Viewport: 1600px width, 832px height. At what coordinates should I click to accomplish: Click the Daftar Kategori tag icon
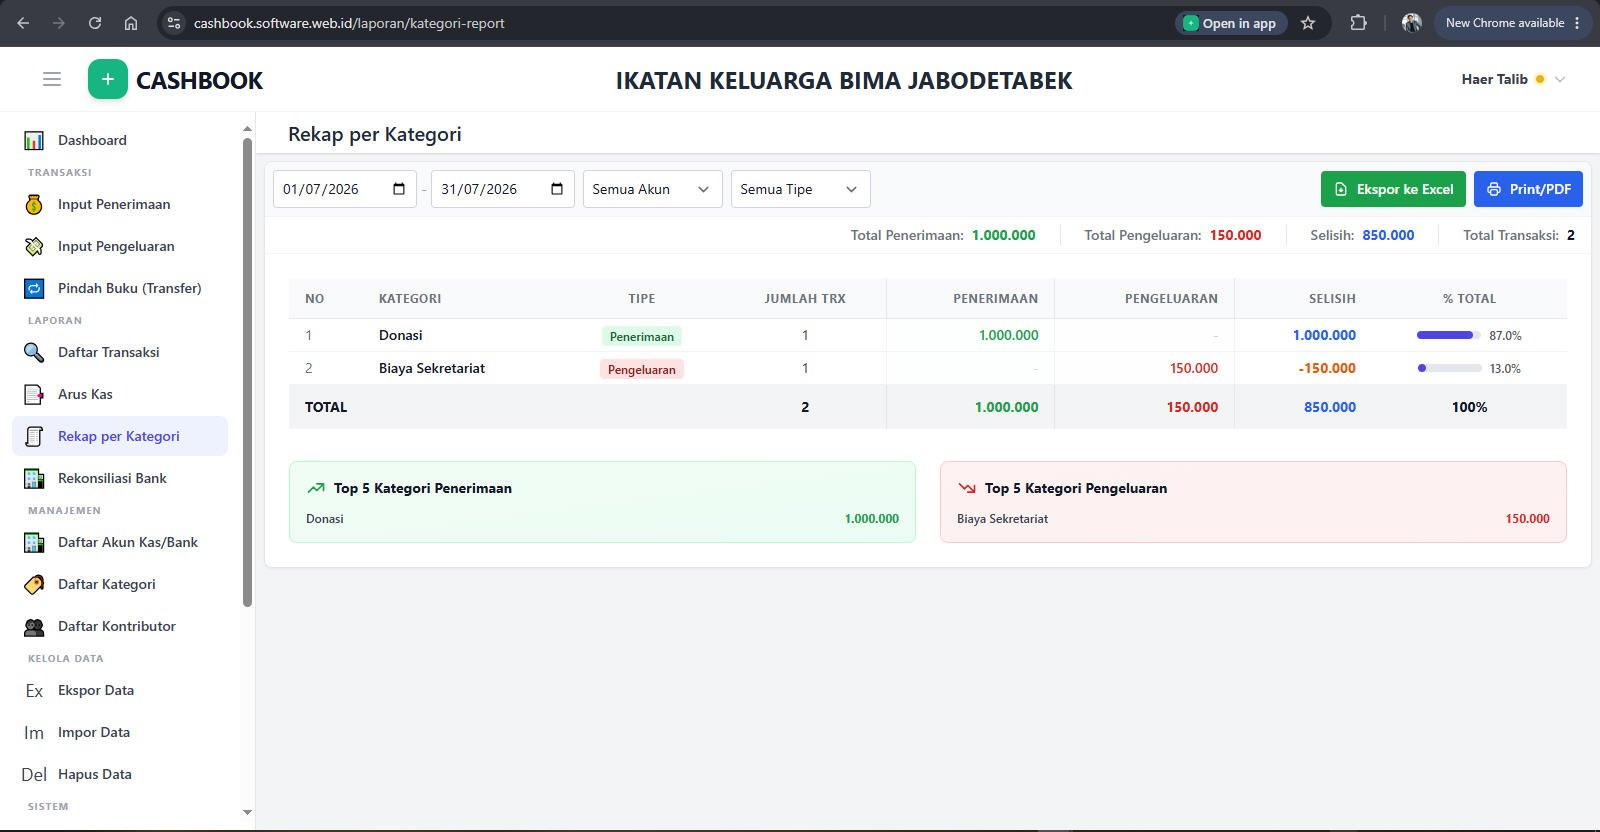tap(34, 585)
